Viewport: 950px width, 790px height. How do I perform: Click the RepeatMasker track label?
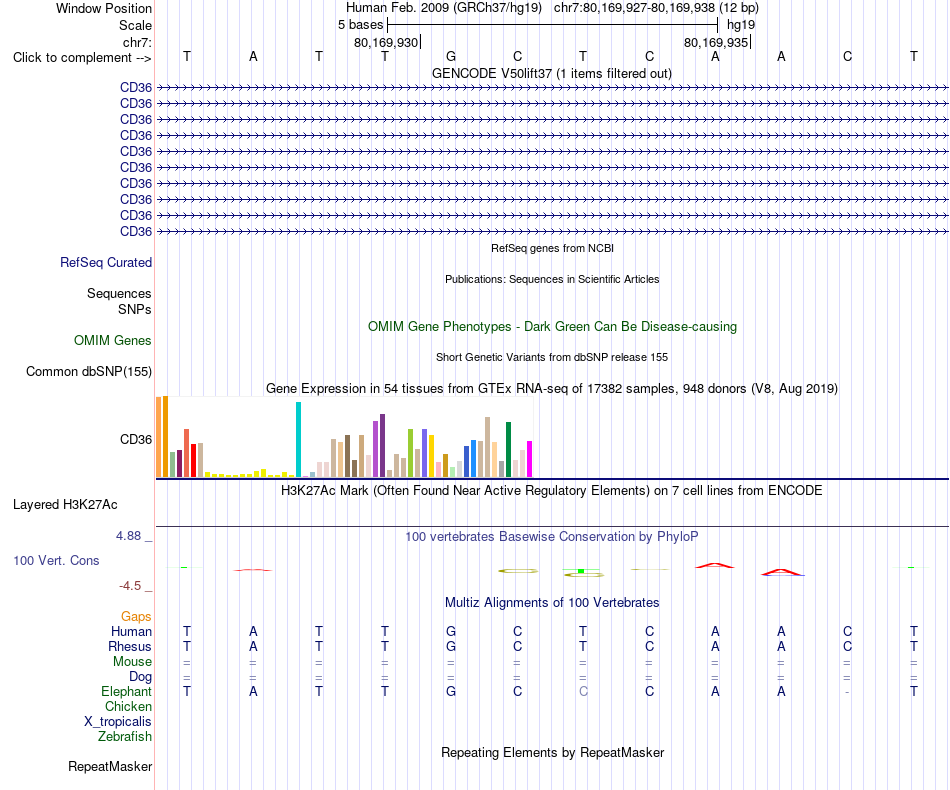pyautogui.click(x=110, y=766)
